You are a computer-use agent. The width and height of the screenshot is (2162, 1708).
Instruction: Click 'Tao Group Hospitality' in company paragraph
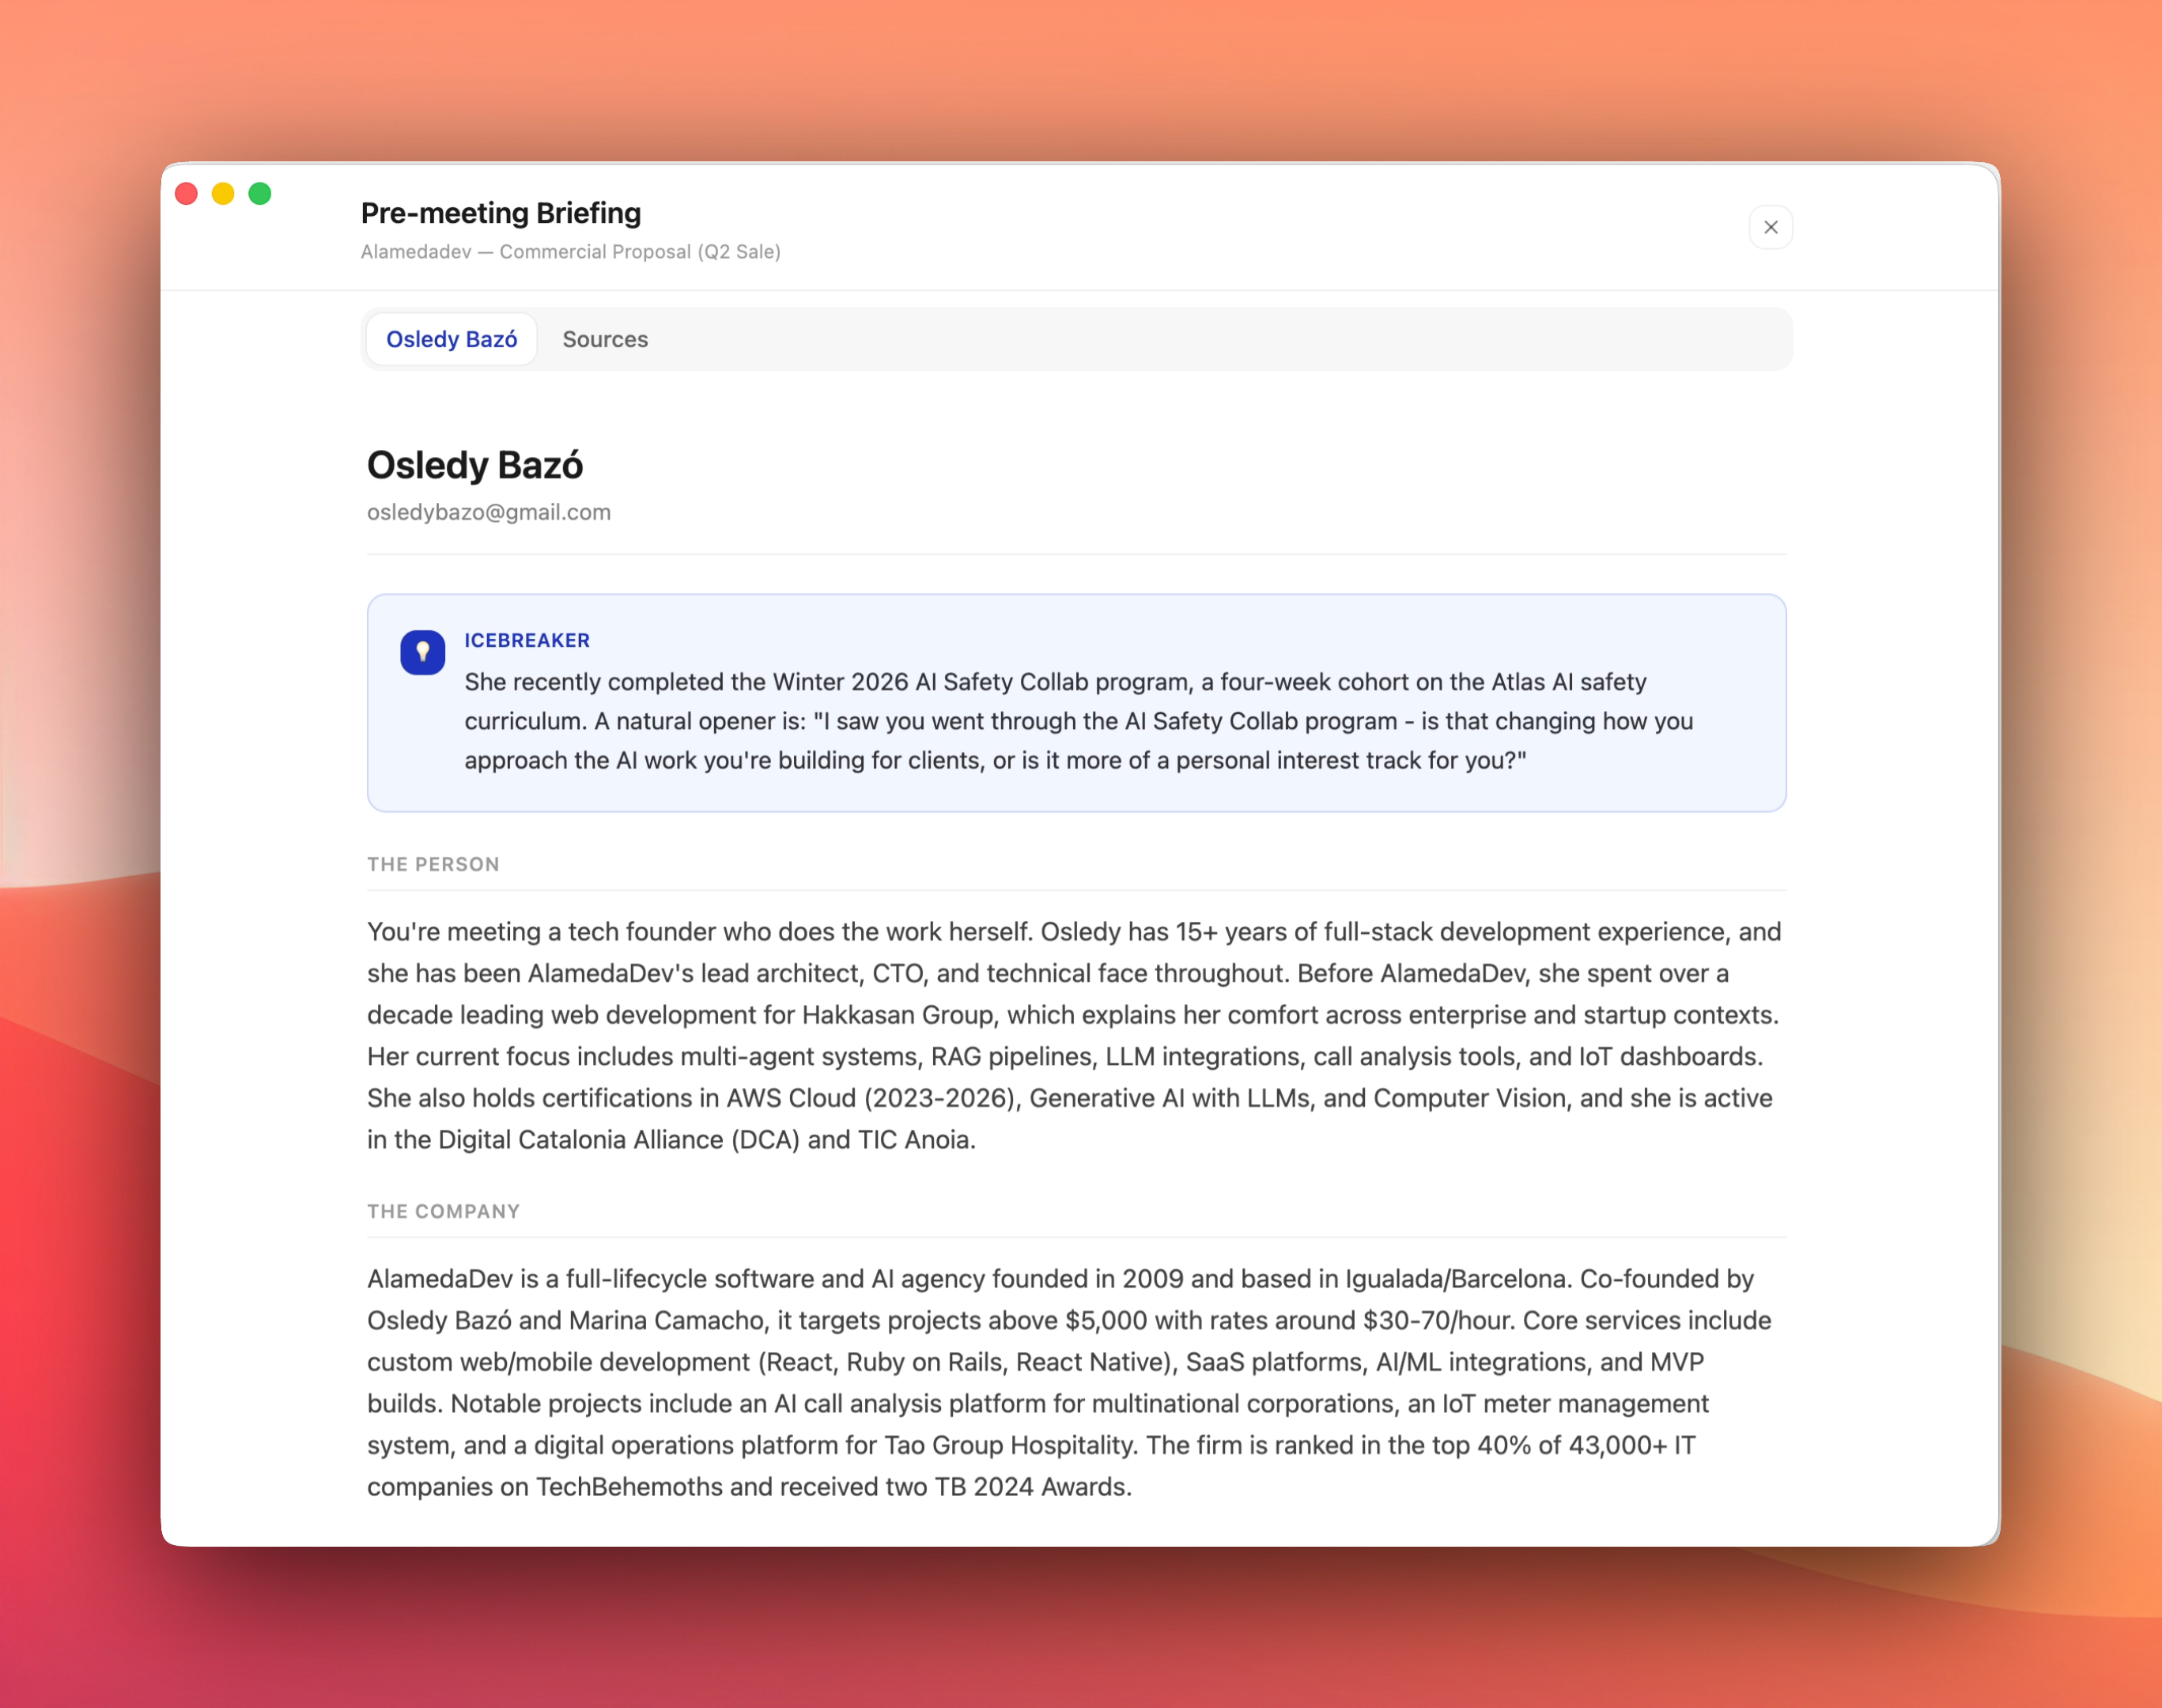click(x=1010, y=1445)
